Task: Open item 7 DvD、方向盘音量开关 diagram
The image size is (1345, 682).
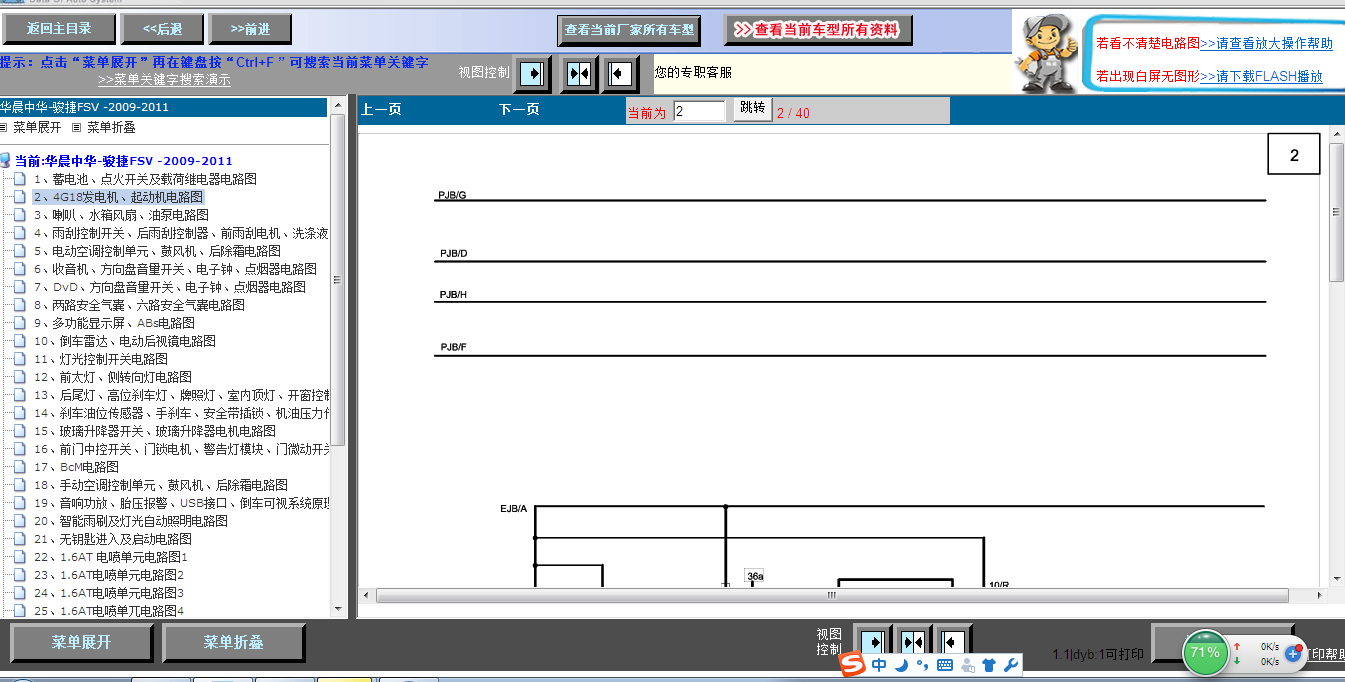Action: point(169,287)
